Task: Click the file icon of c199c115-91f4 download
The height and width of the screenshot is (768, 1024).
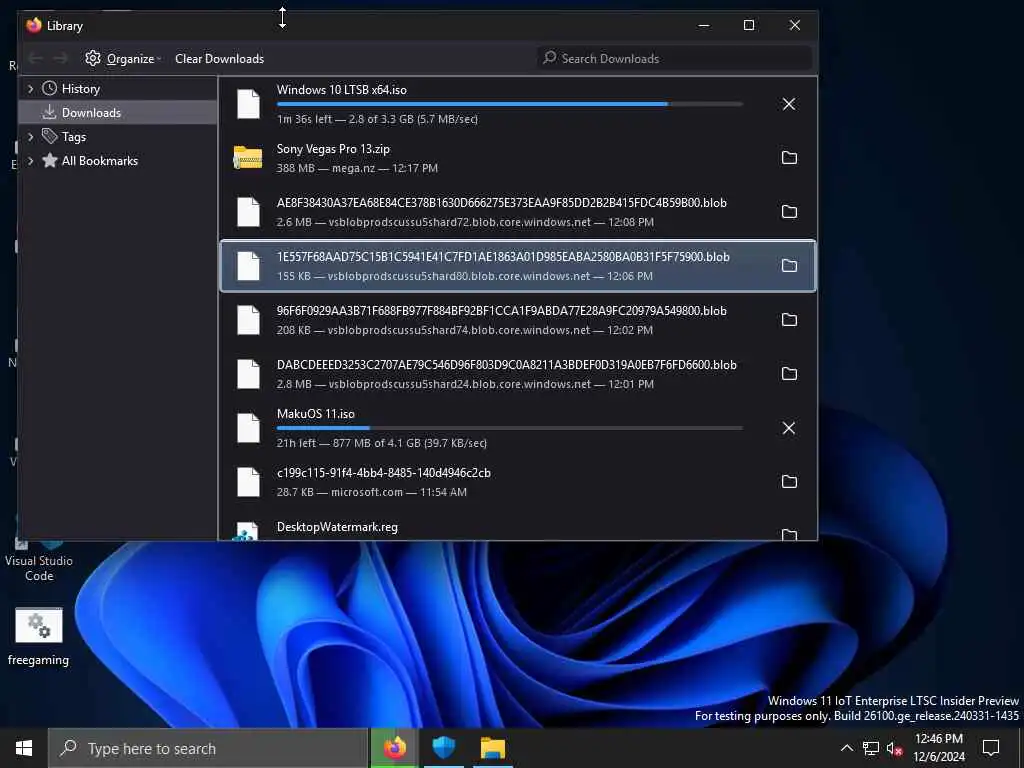Action: pos(248,481)
